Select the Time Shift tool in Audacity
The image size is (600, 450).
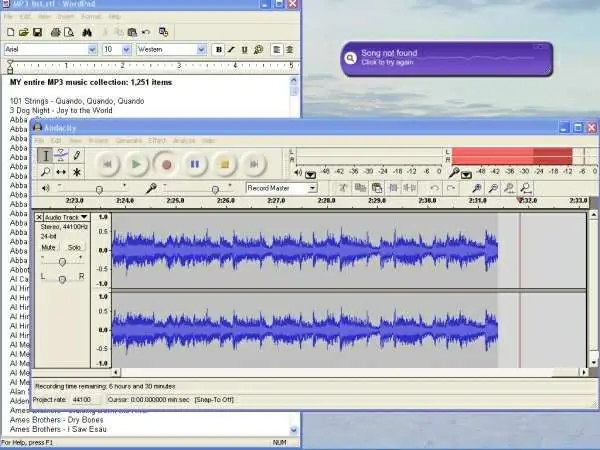[x=61, y=172]
